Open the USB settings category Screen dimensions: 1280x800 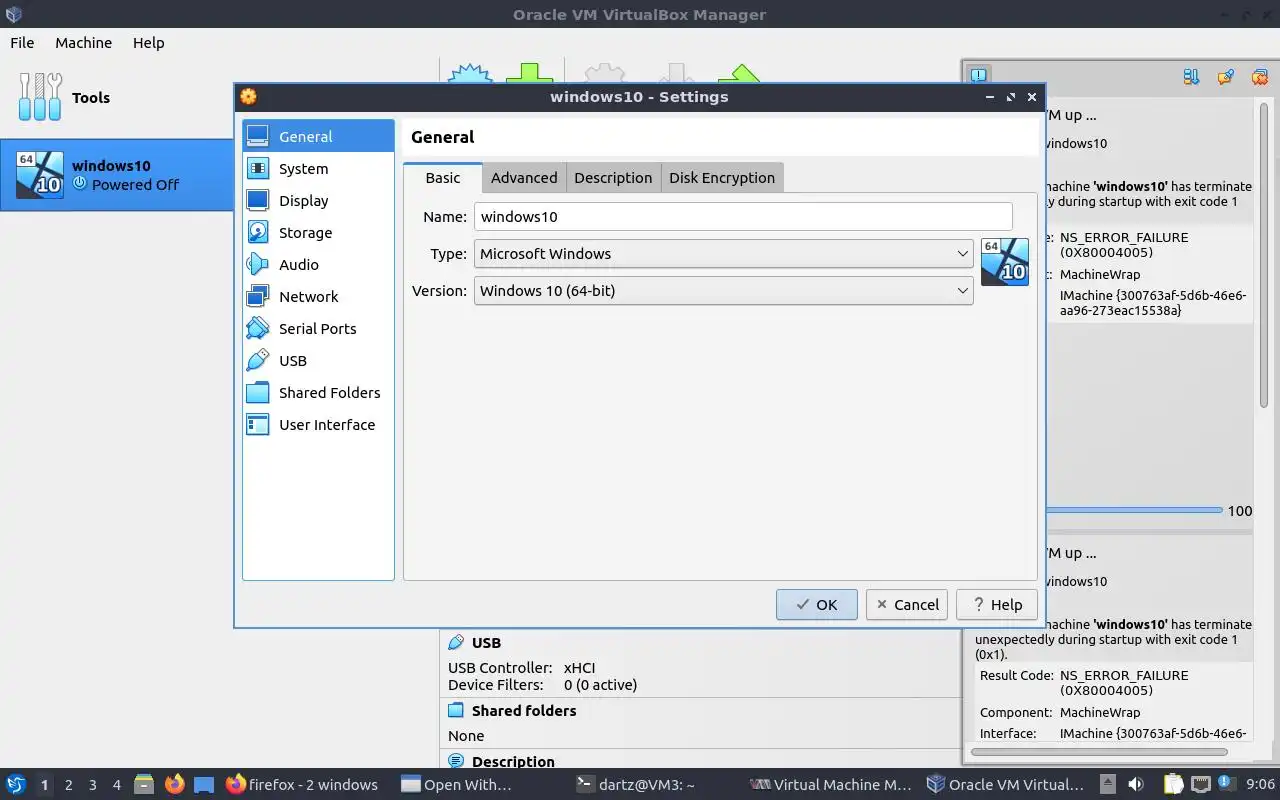click(318, 361)
